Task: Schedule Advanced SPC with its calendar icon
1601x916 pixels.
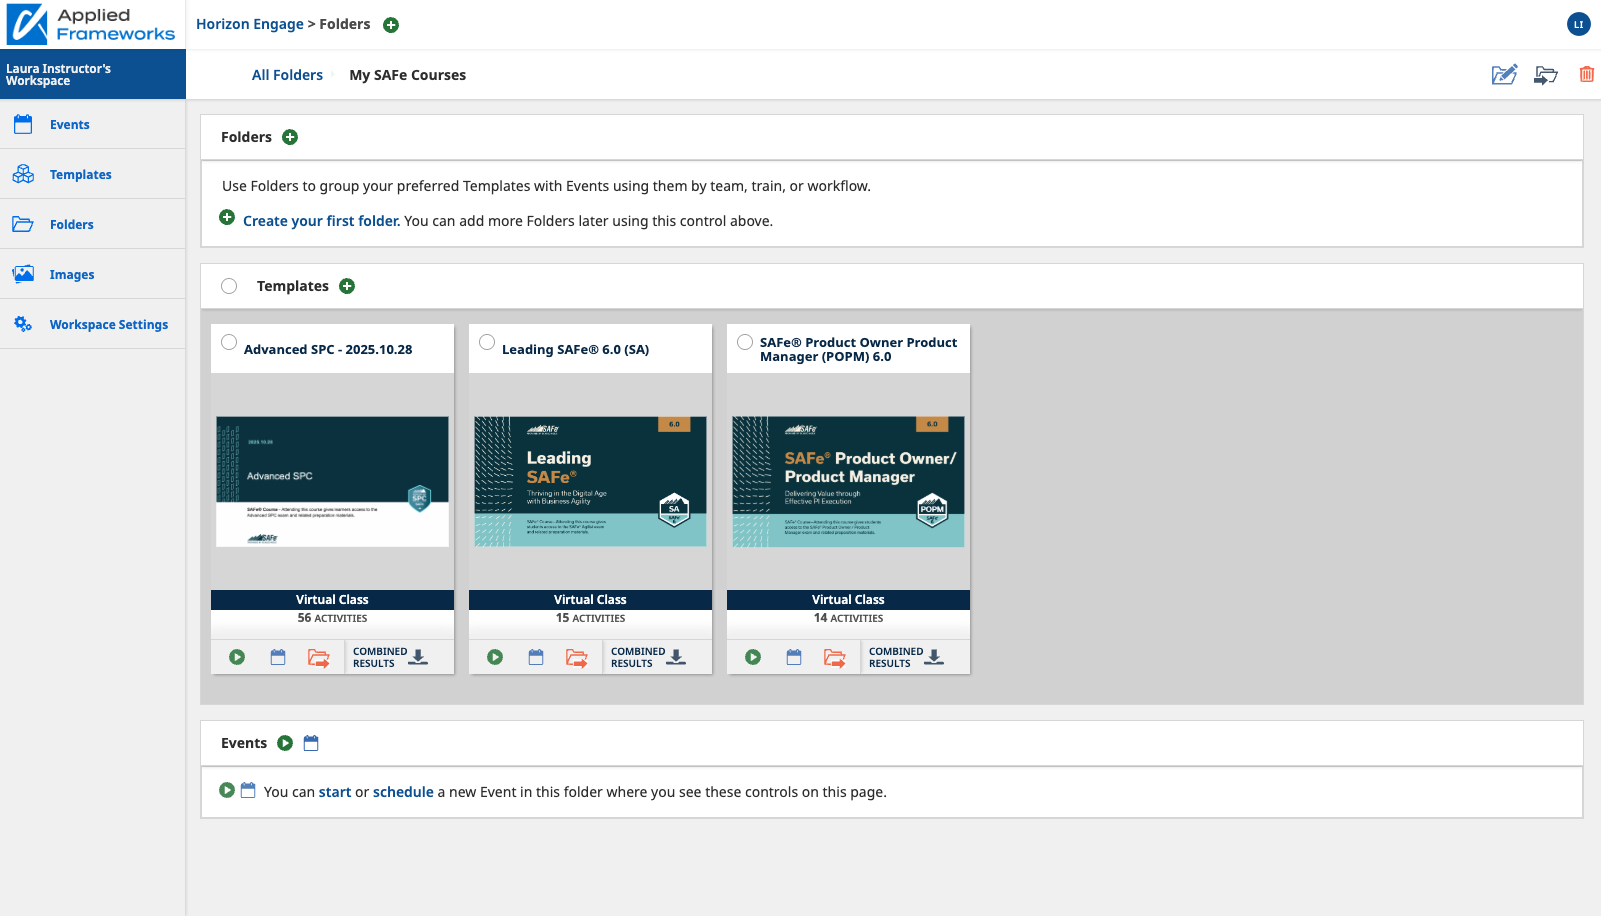Action: pyautogui.click(x=278, y=657)
